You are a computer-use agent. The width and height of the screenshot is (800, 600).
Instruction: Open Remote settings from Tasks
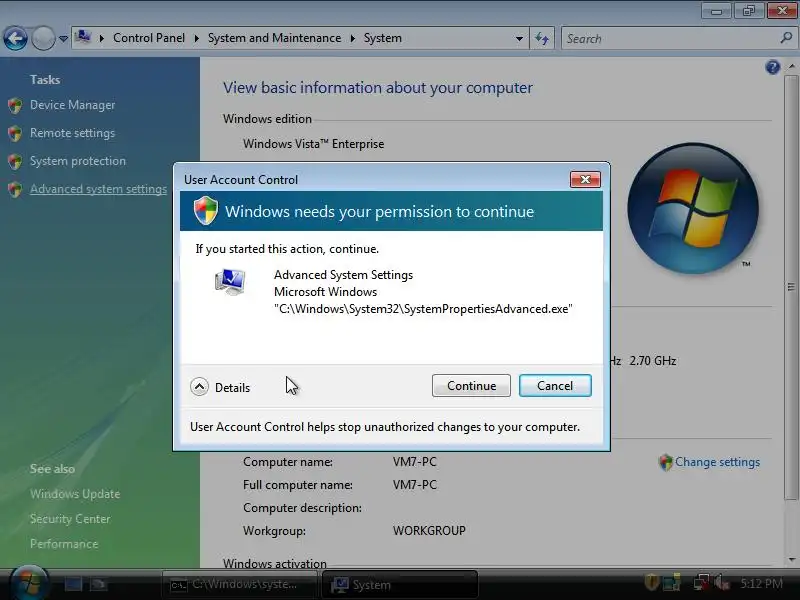pyautogui.click(x=72, y=133)
